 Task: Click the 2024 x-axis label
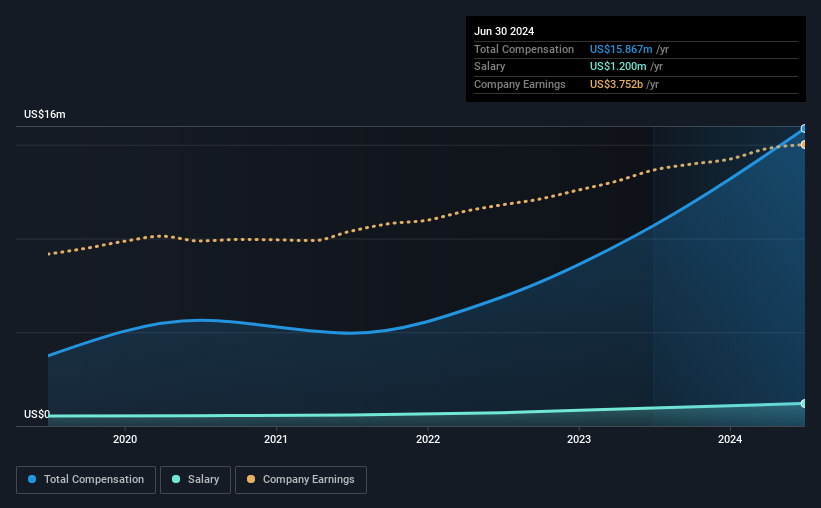click(x=730, y=439)
